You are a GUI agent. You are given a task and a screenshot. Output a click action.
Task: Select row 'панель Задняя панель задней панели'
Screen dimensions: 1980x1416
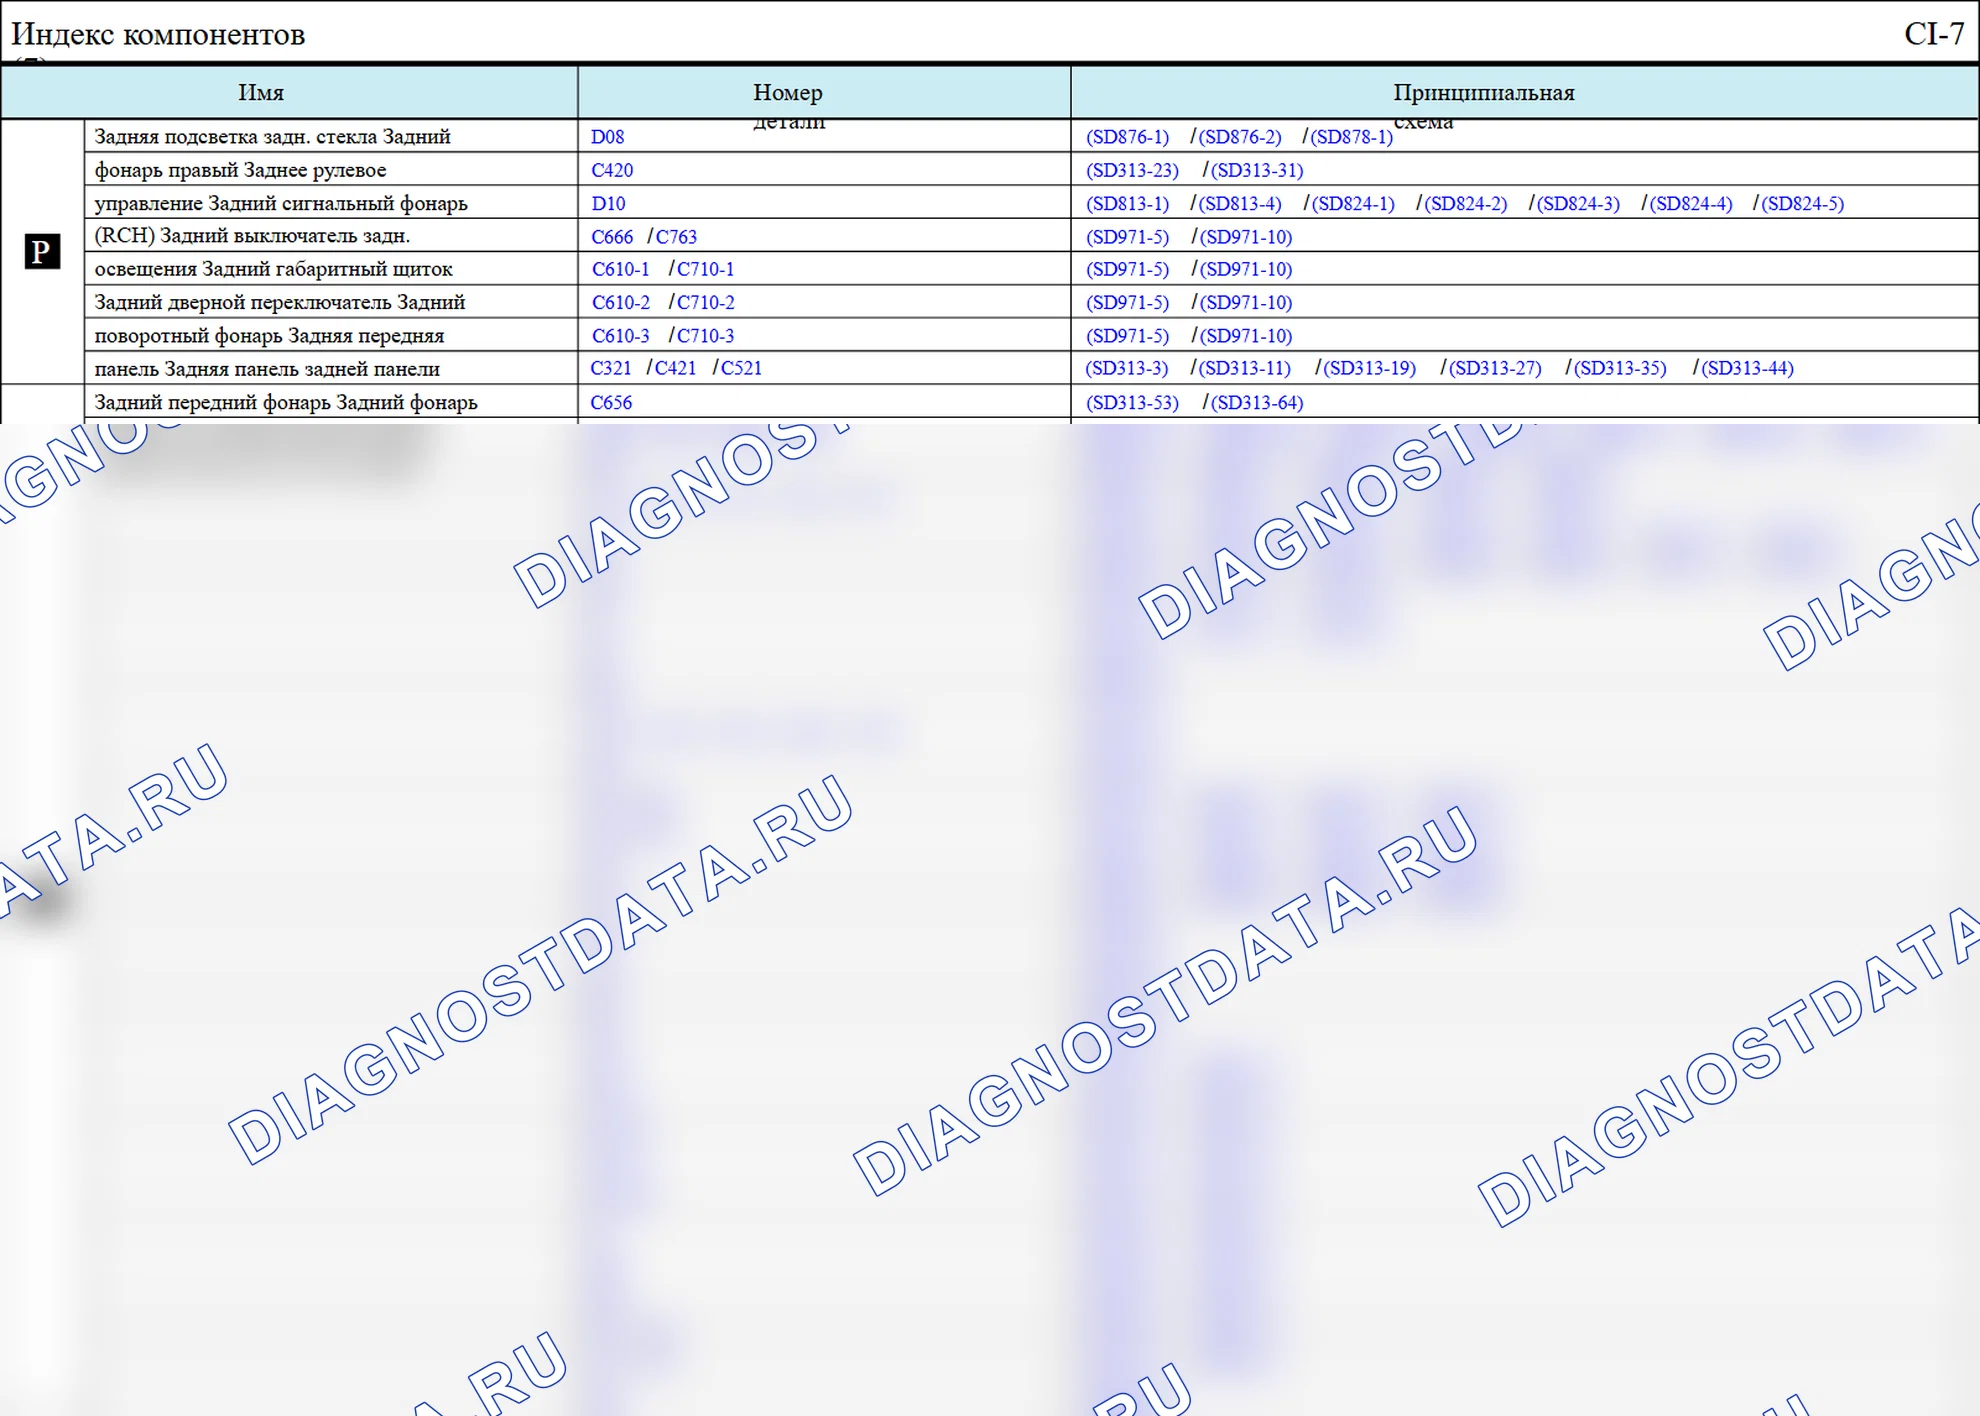pos(267,369)
